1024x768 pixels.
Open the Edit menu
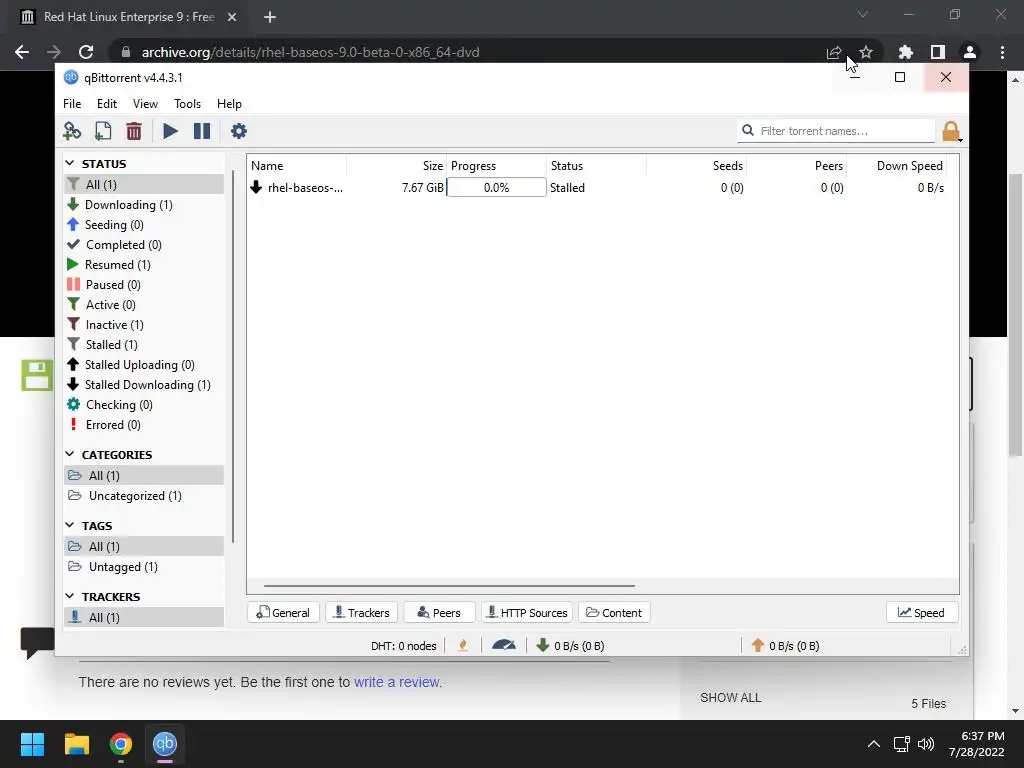[x=106, y=104]
